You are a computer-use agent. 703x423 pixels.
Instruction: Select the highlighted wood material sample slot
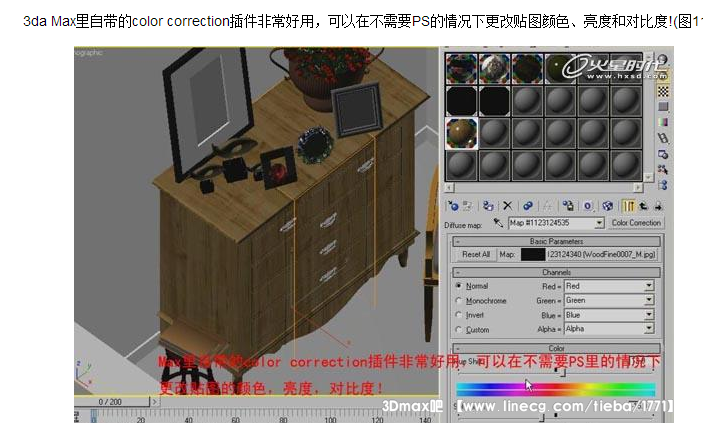(x=461, y=133)
